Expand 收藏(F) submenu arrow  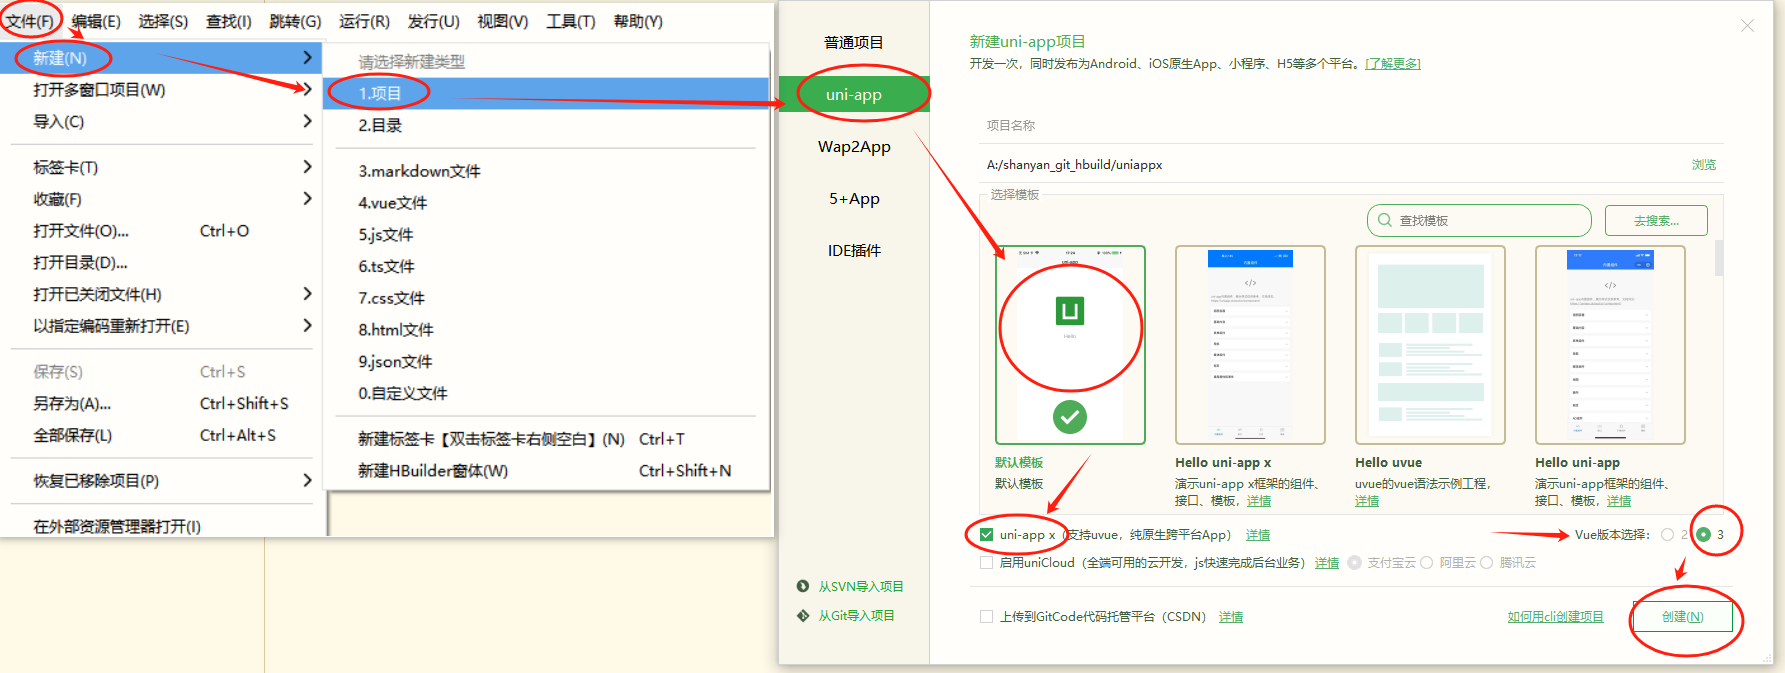point(307,199)
